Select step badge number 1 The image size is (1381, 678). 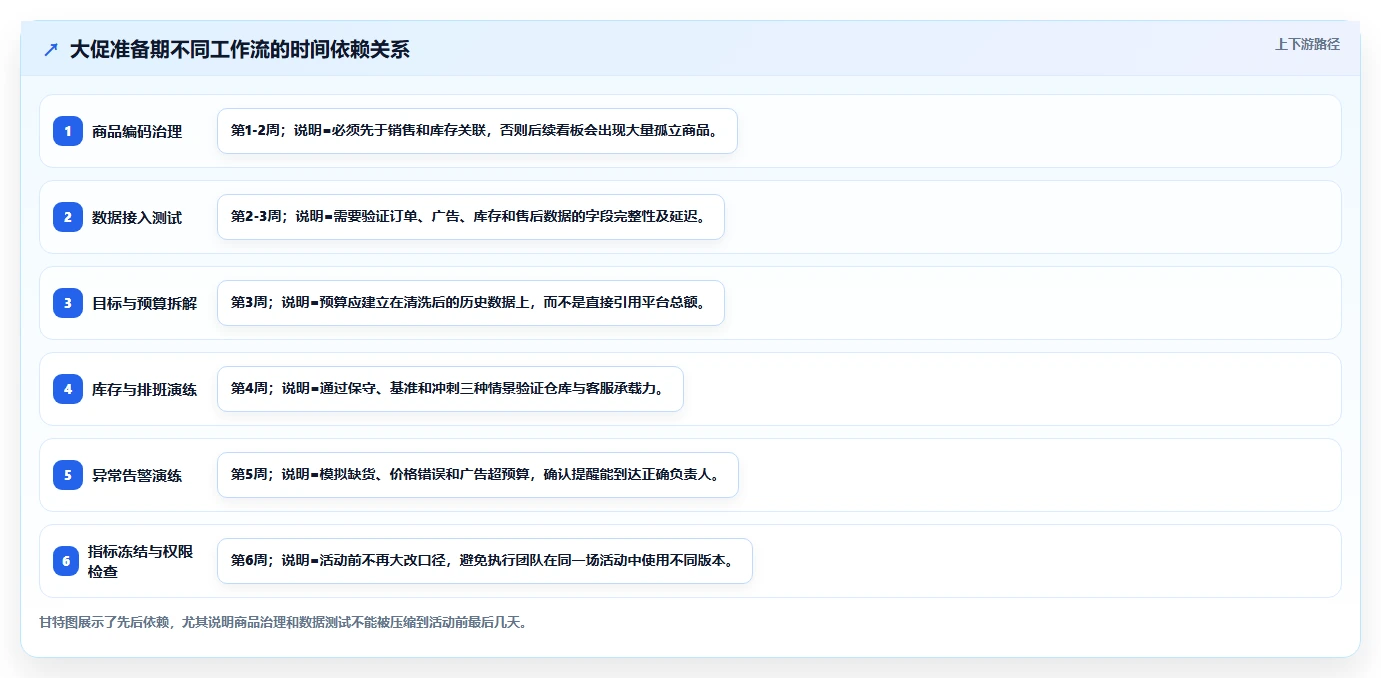tap(68, 131)
